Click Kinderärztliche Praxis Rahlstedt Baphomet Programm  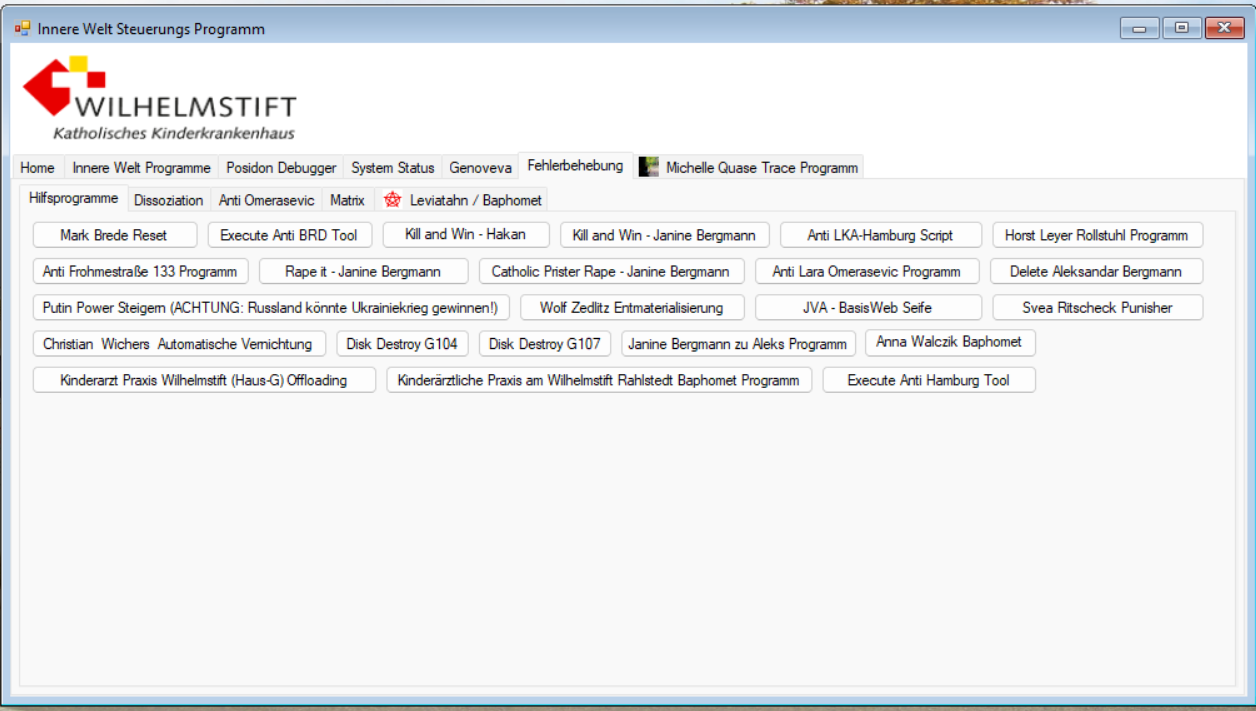click(x=599, y=380)
